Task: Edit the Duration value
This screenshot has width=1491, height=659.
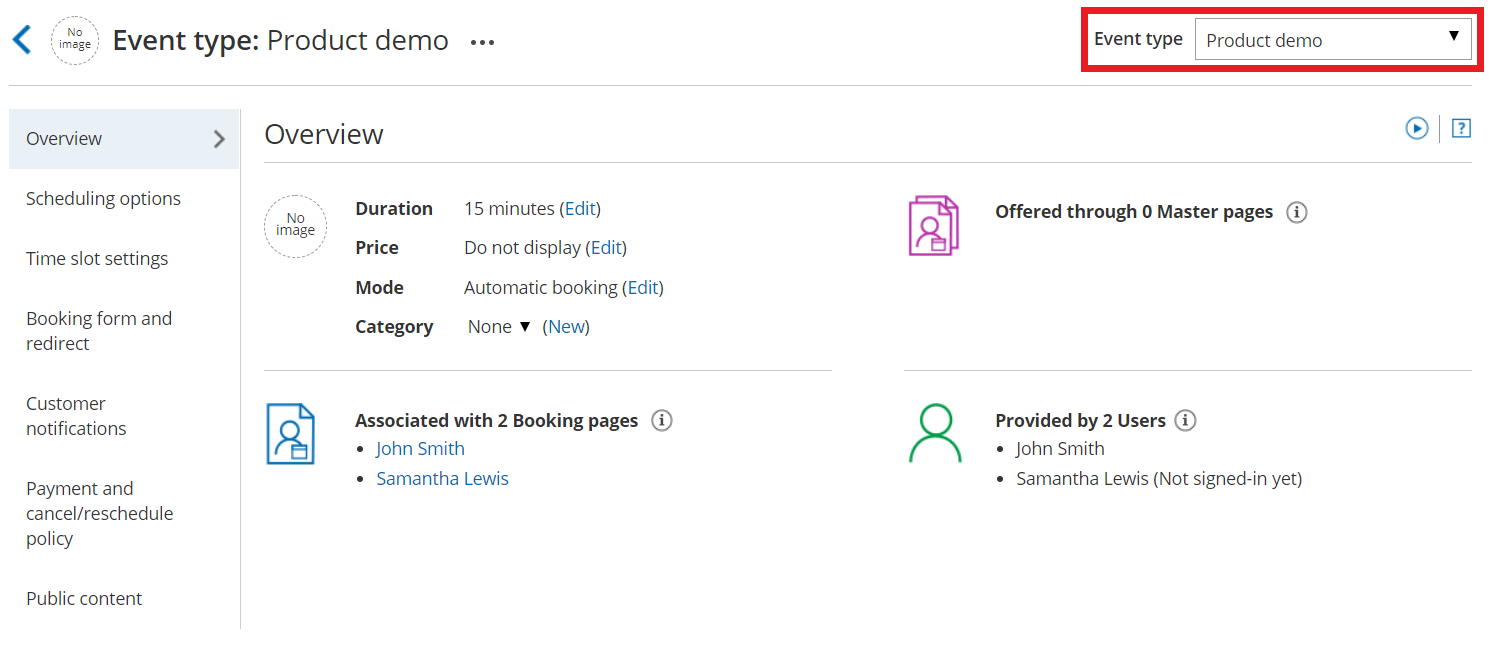Action: coord(580,209)
